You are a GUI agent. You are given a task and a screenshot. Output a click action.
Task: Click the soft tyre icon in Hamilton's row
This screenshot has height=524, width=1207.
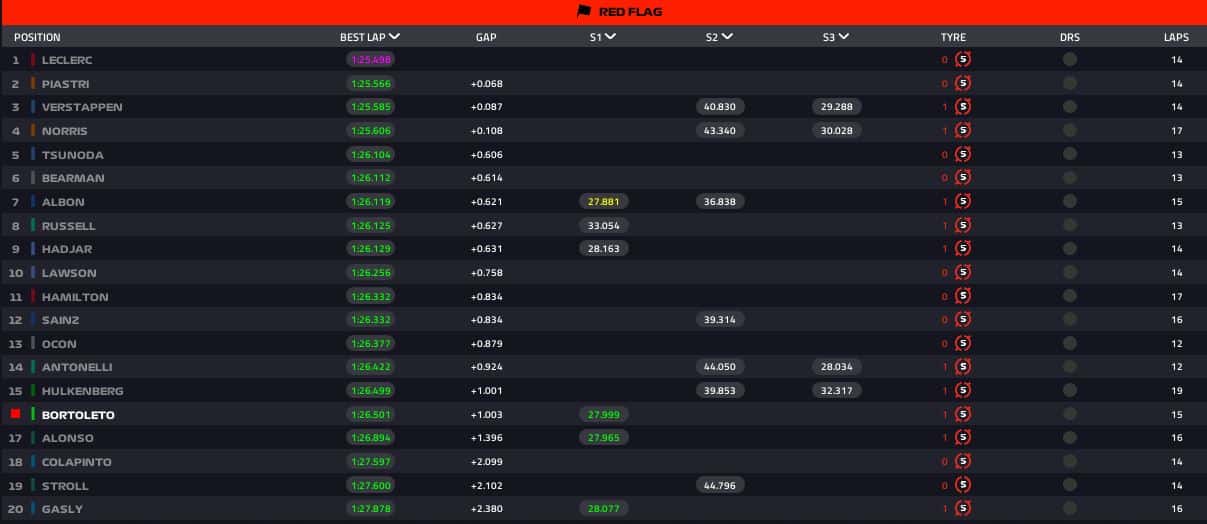(x=963, y=296)
